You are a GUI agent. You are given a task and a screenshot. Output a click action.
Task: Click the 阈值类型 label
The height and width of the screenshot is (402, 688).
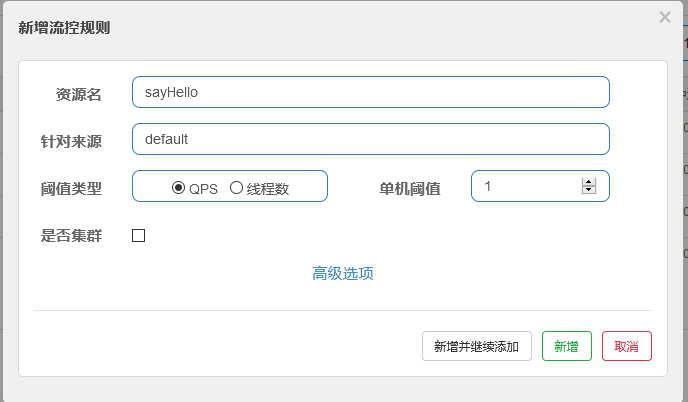(x=71, y=188)
